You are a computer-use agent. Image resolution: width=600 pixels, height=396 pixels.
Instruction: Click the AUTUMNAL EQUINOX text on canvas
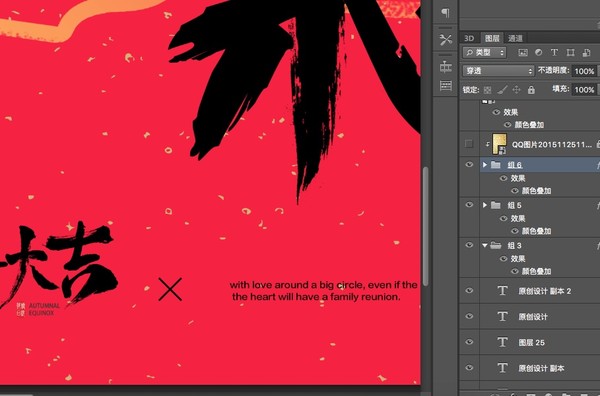pos(44,309)
